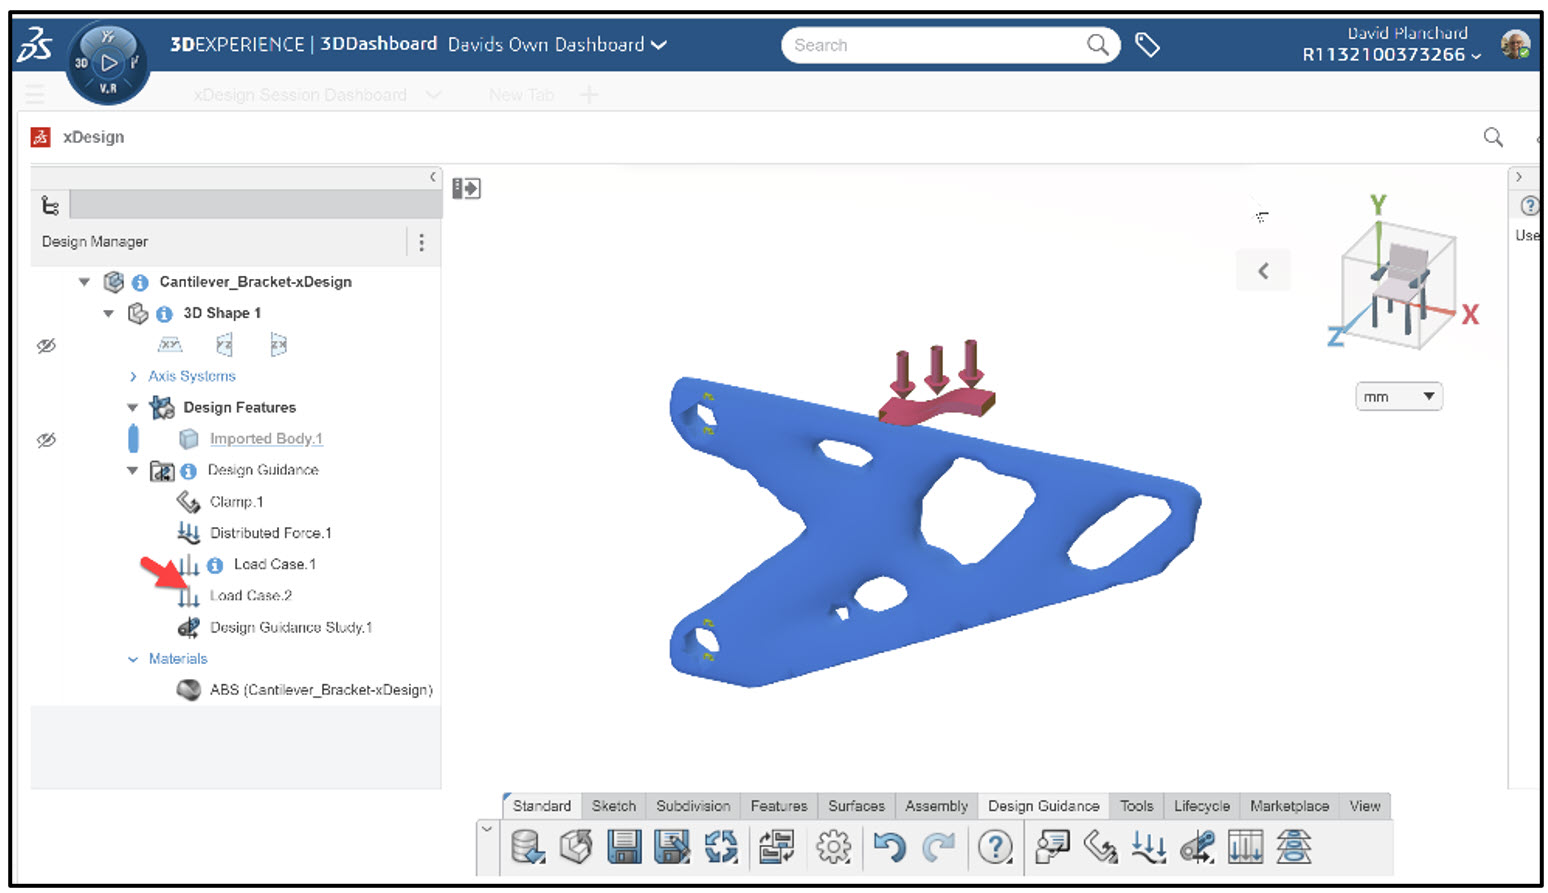Select the Distributed Force toolbar tool
The height and width of the screenshot is (893, 1548).
click(x=1148, y=846)
